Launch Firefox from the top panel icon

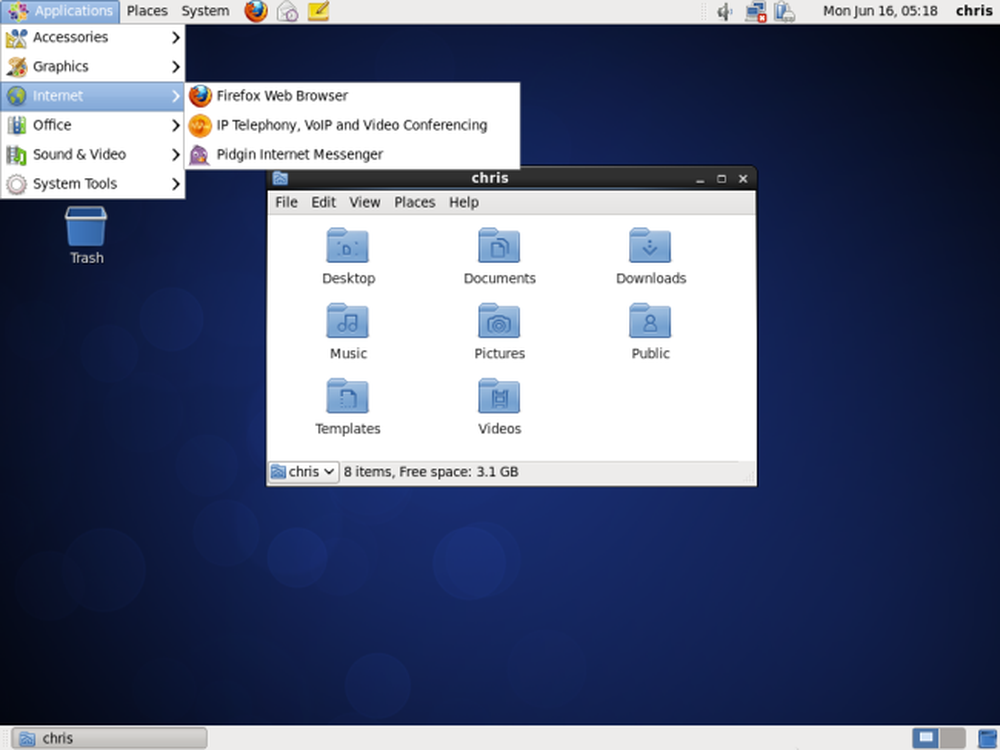256,11
